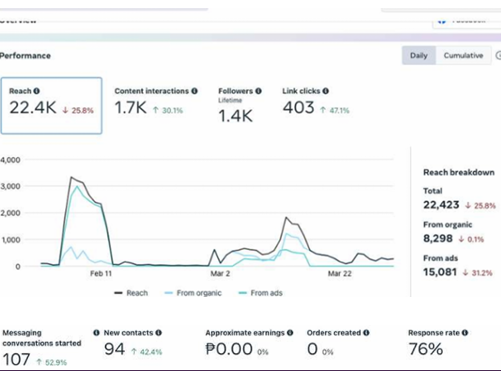Select the Link clicks metric

[316, 102]
